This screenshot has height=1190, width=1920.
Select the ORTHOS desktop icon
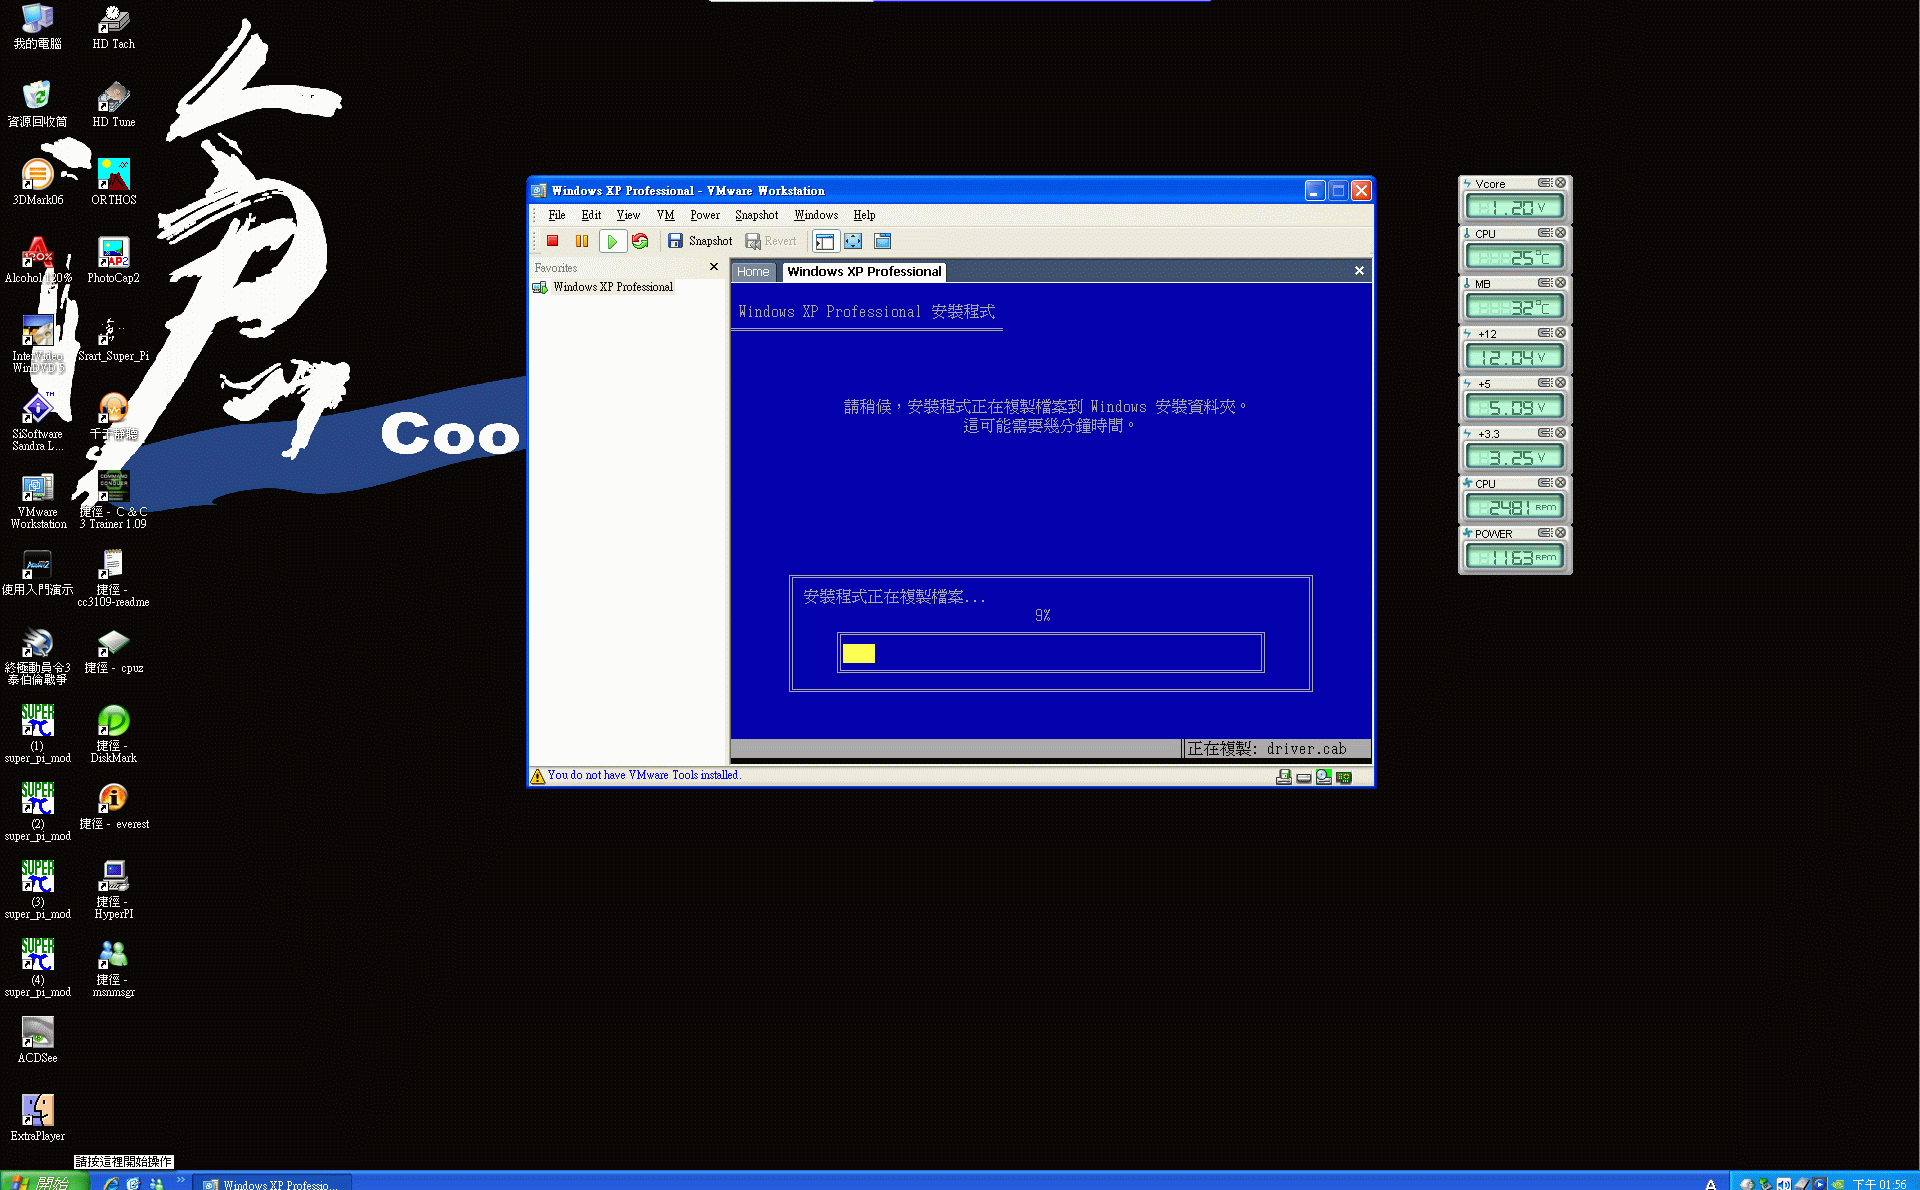pos(113,183)
